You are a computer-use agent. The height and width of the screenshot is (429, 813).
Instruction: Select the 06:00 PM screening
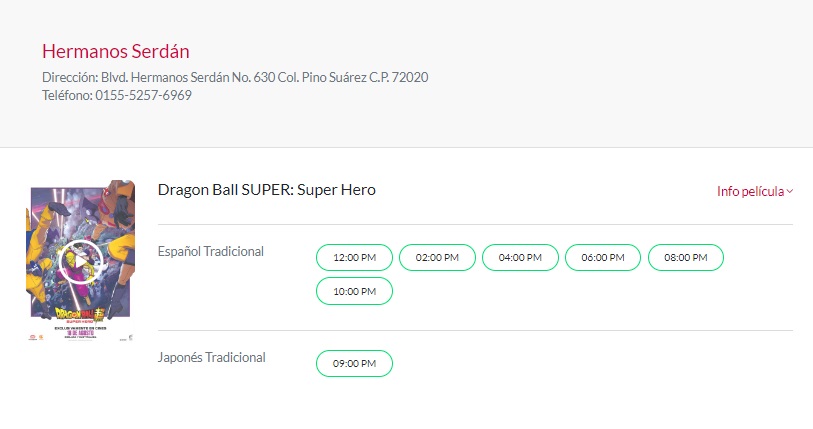[x=603, y=258]
